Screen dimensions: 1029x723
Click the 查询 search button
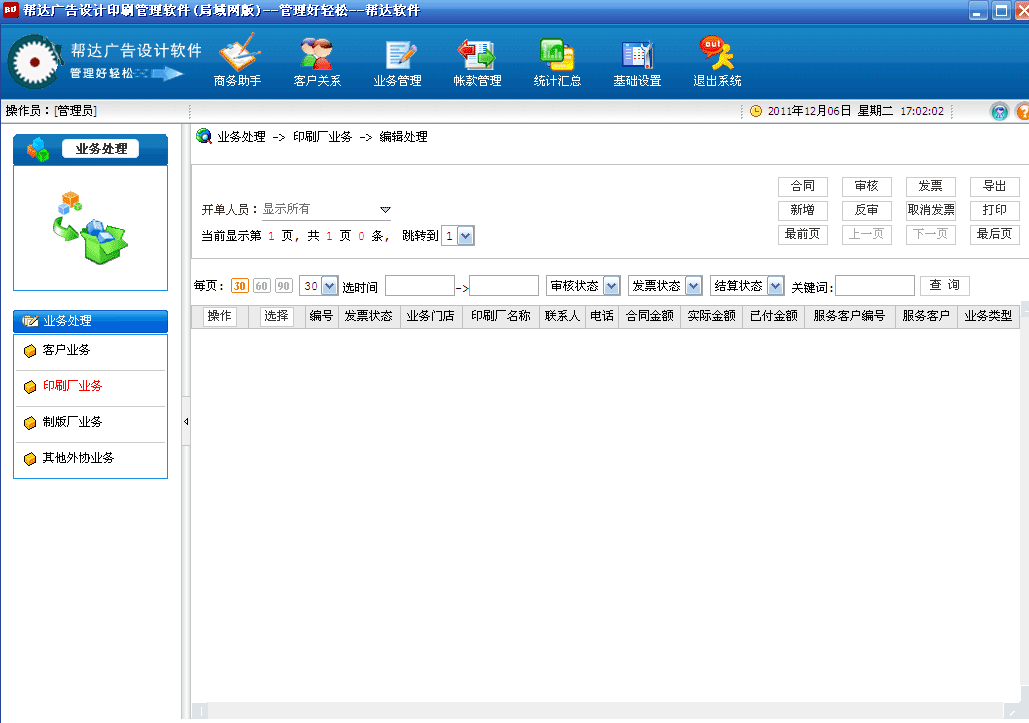[945, 285]
